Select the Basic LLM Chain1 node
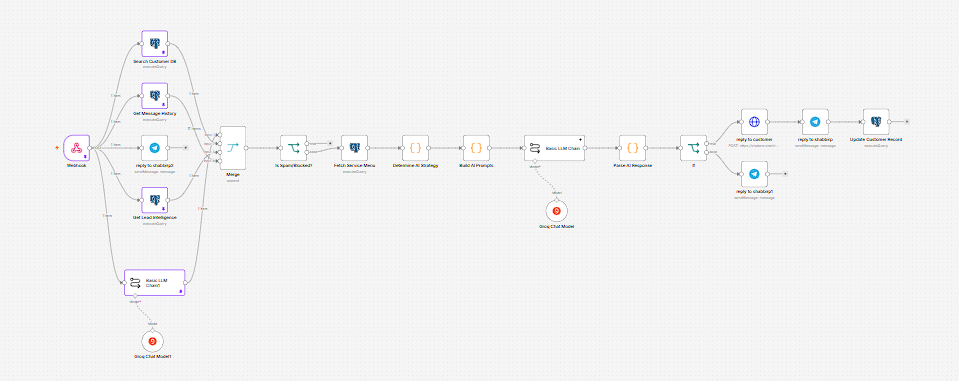The image size is (959, 381). pos(154,283)
